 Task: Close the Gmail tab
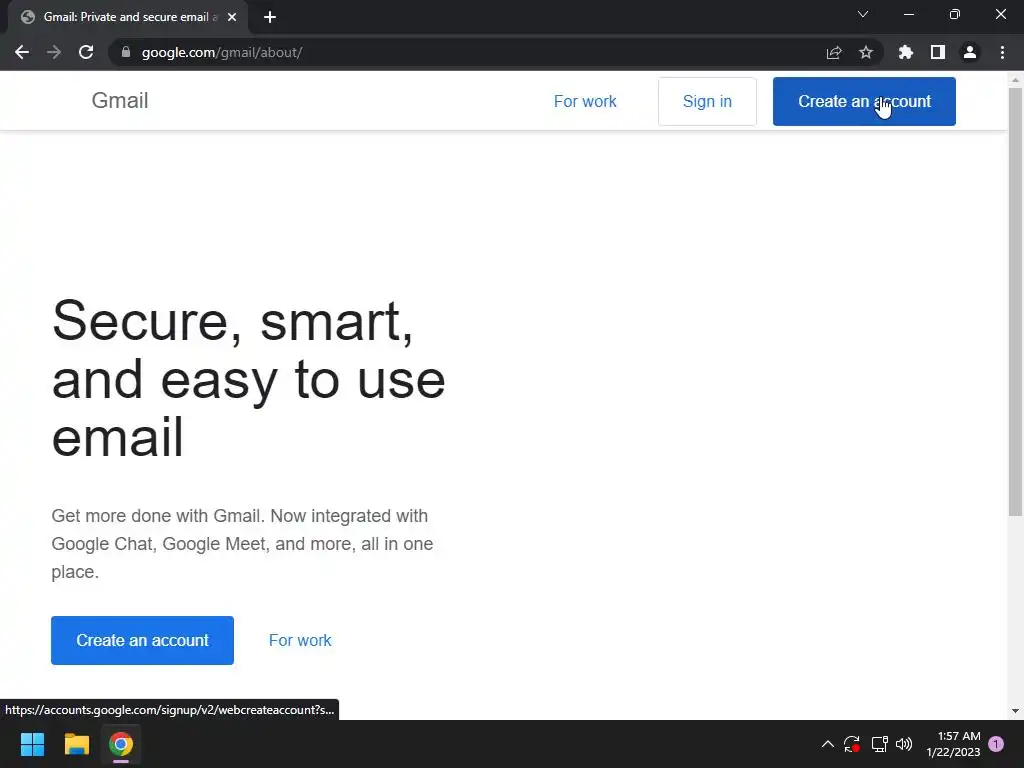(x=232, y=17)
